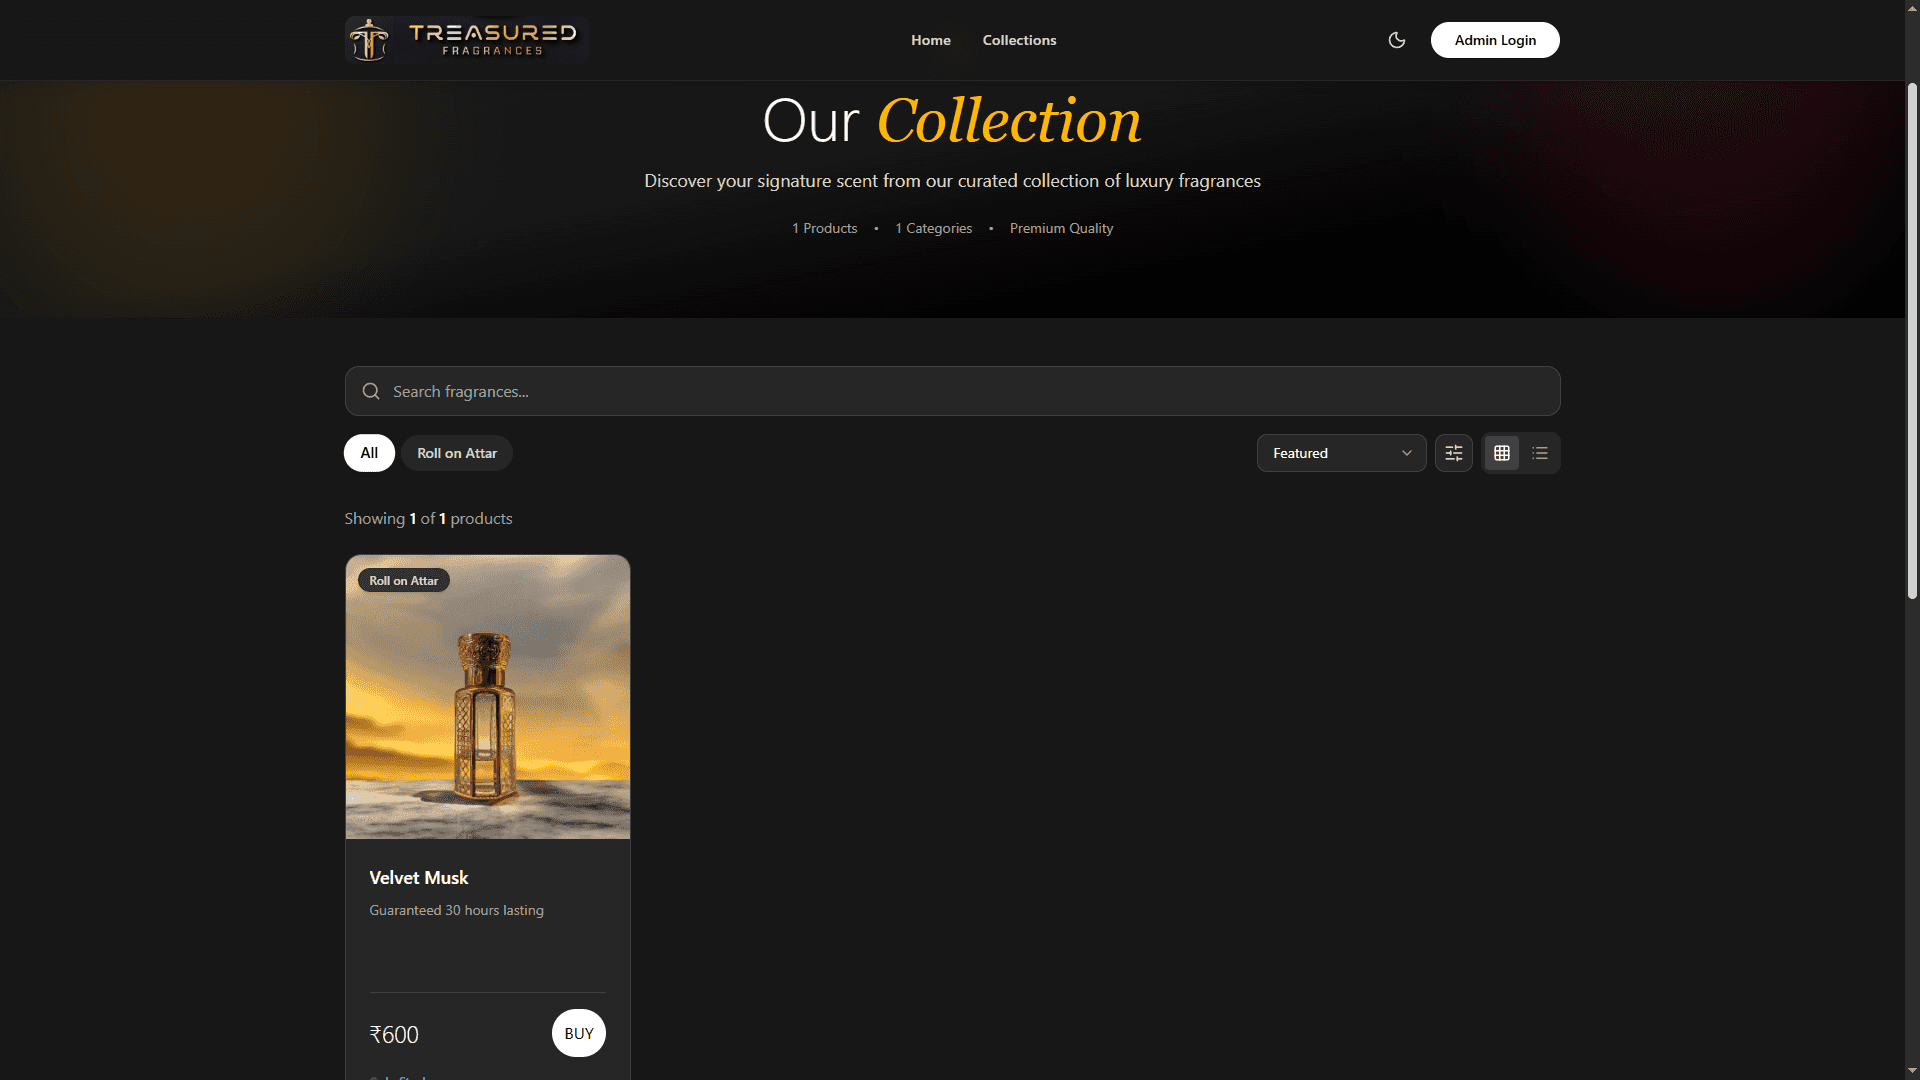Click the Admin Login button
This screenshot has height=1080, width=1920.
1494,40
